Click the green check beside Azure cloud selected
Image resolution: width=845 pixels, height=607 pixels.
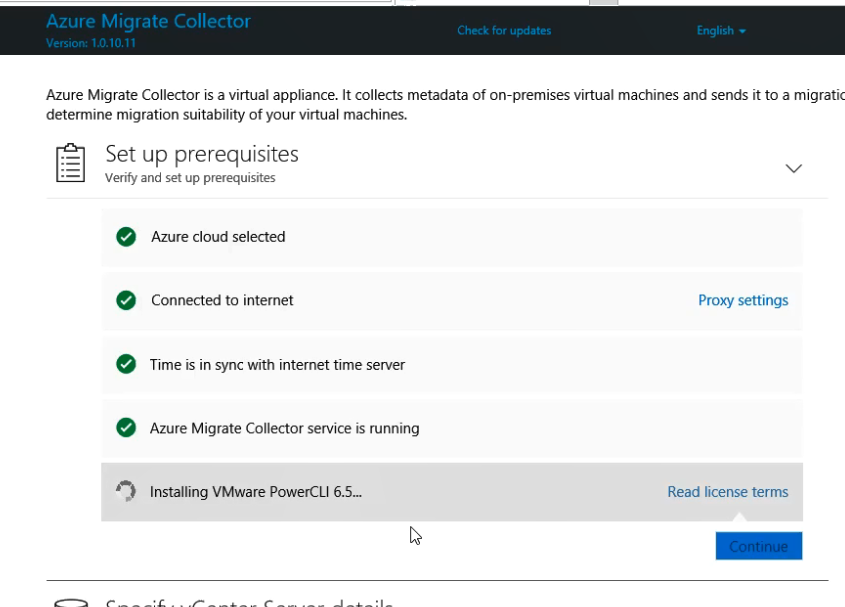point(126,237)
